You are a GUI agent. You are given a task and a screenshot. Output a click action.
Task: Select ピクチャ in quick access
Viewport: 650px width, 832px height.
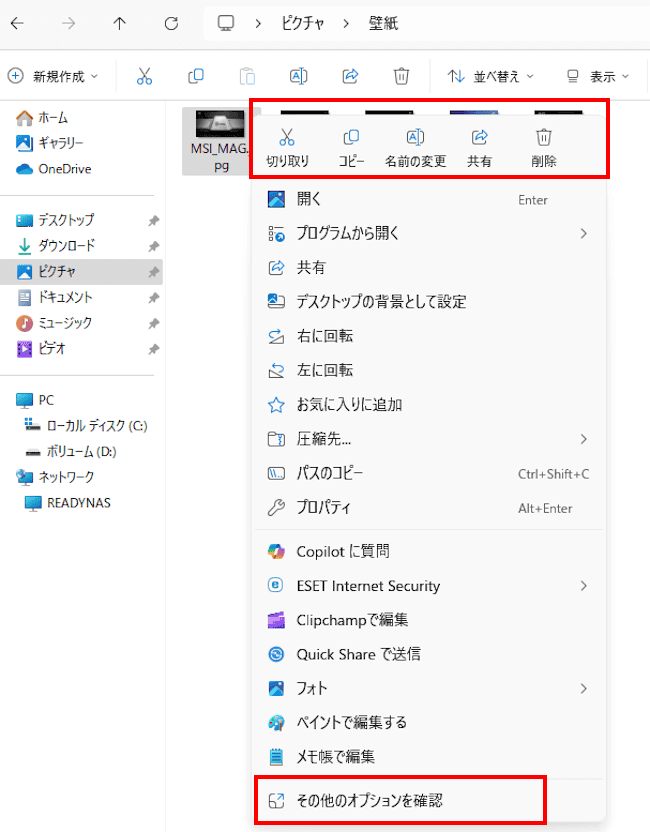pyautogui.click(x=81, y=272)
